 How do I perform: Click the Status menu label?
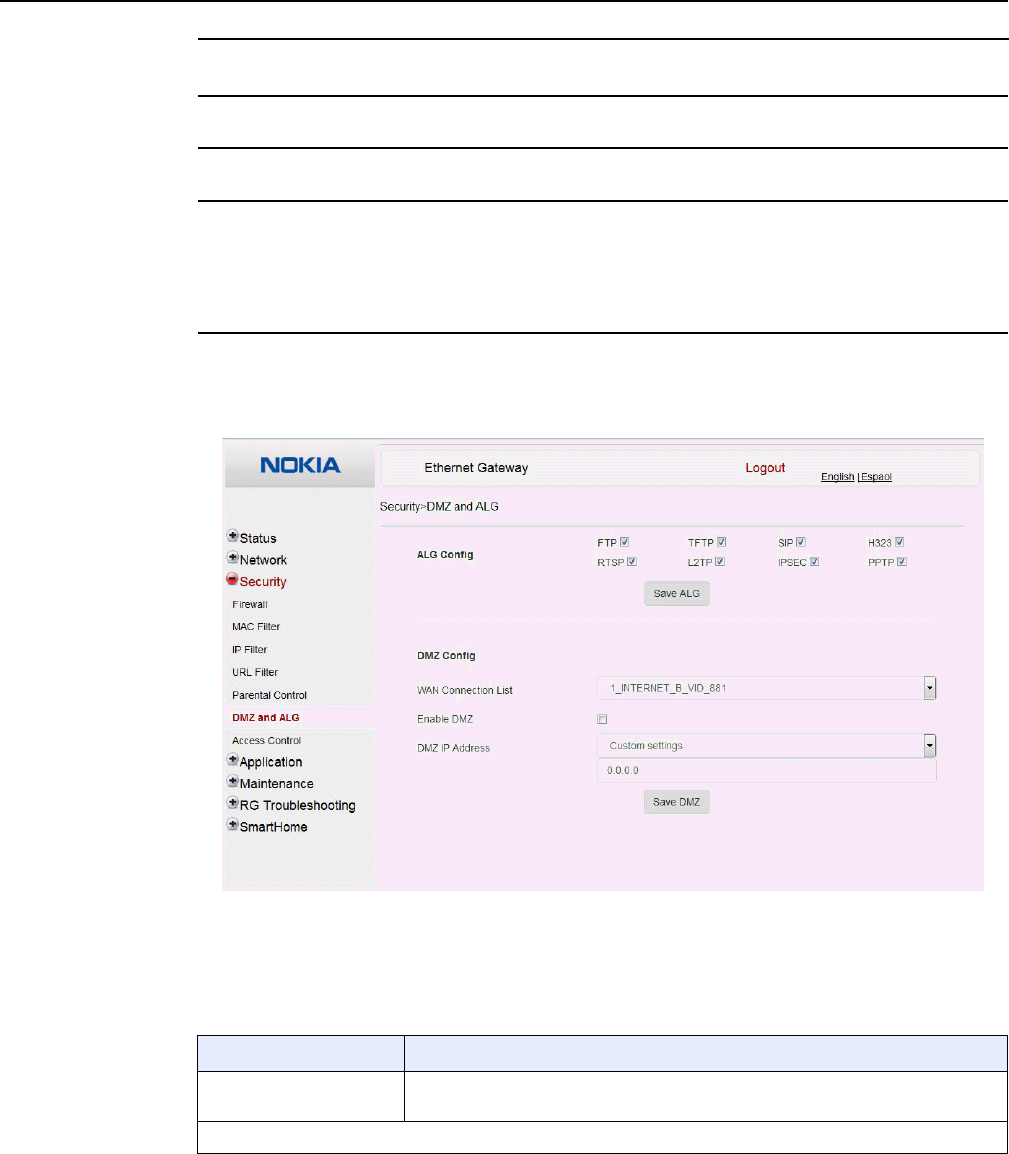click(x=258, y=538)
